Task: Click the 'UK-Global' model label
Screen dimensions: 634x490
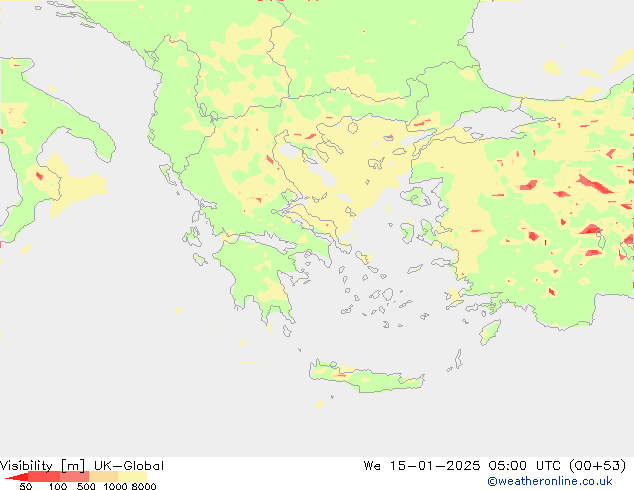Action: [129, 466]
